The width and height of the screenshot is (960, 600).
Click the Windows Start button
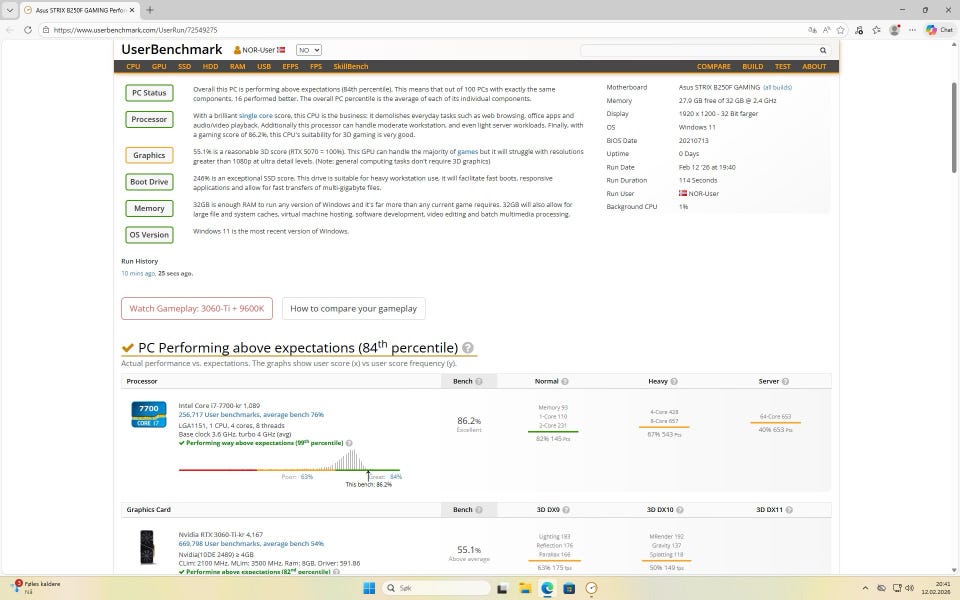[x=368, y=588]
